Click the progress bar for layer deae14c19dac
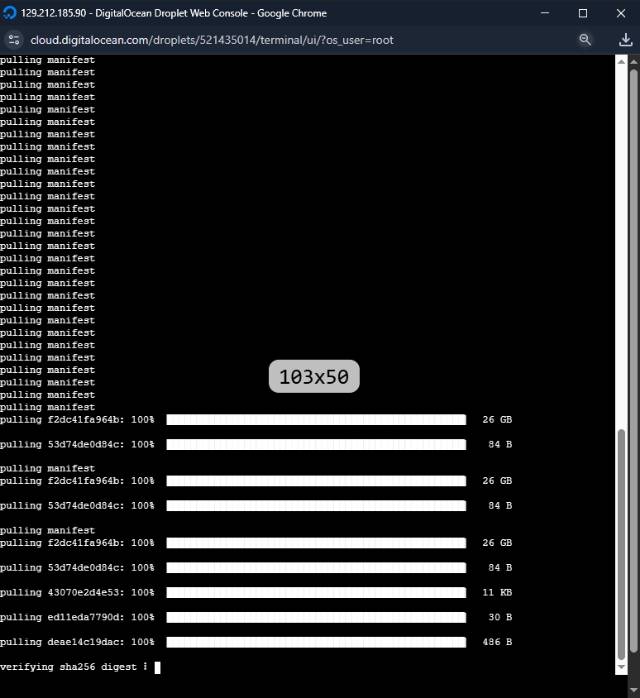The image size is (640, 698). 316,642
